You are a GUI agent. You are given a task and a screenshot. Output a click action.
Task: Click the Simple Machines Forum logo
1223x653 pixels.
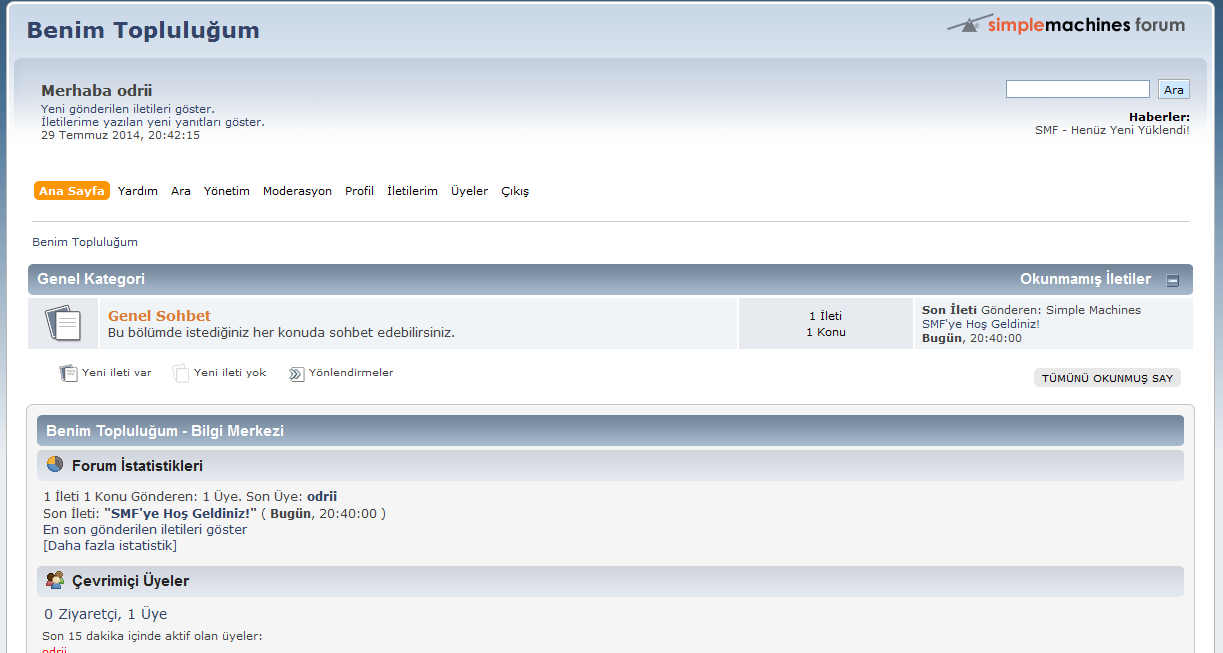[x=1066, y=25]
